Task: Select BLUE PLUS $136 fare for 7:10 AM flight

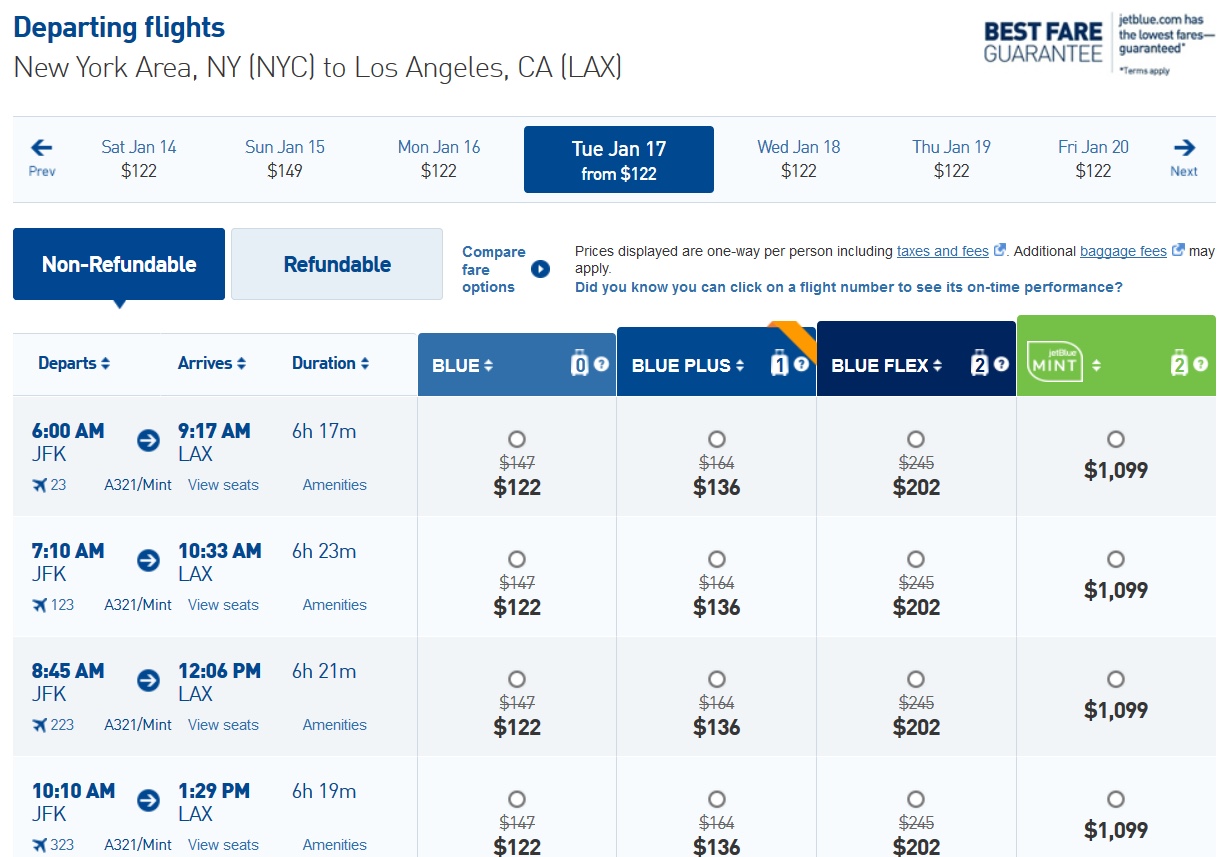Action: coord(716,558)
